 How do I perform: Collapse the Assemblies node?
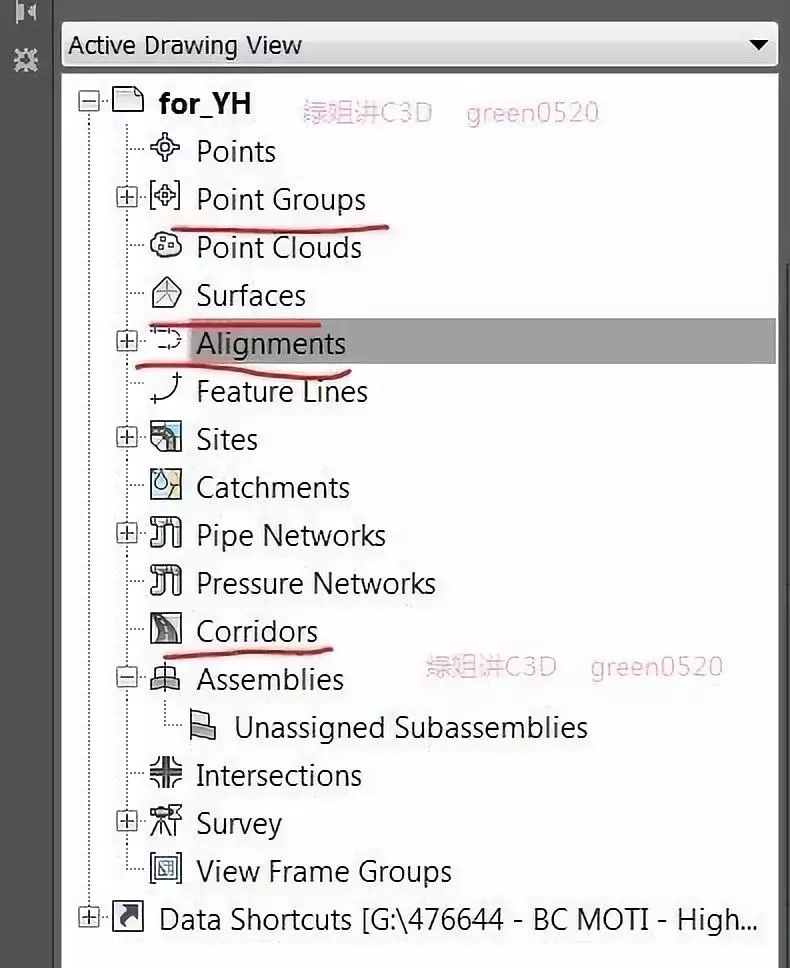127,677
